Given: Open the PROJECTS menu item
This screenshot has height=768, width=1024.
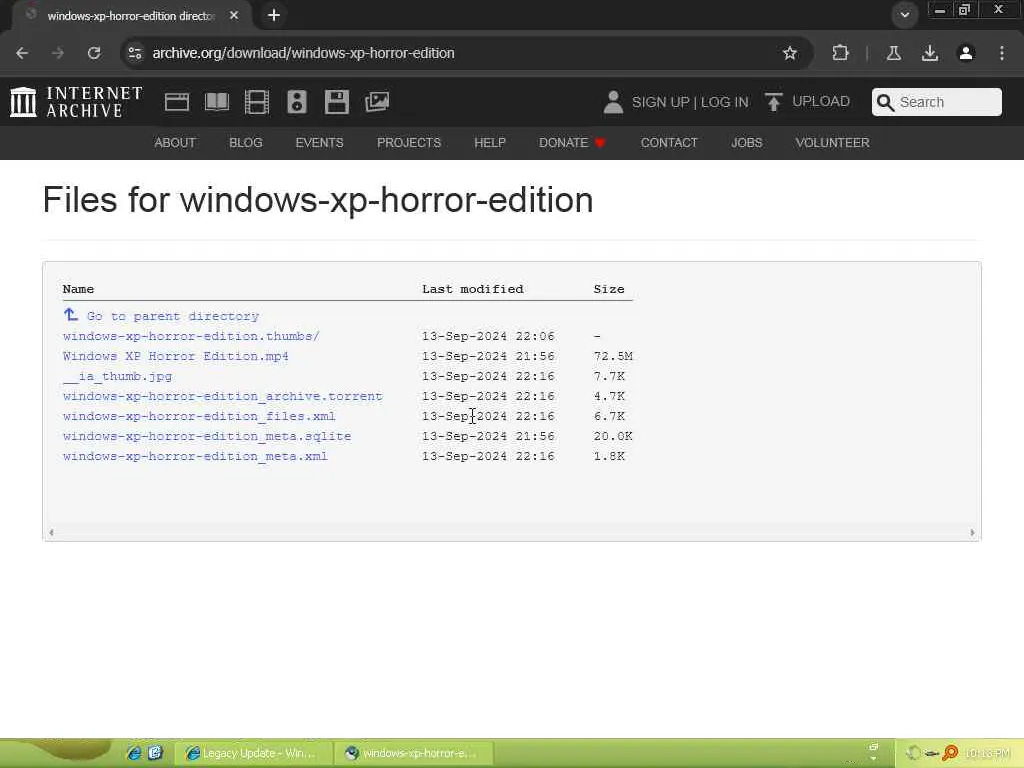Looking at the screenshot, I should pos(409,142).
